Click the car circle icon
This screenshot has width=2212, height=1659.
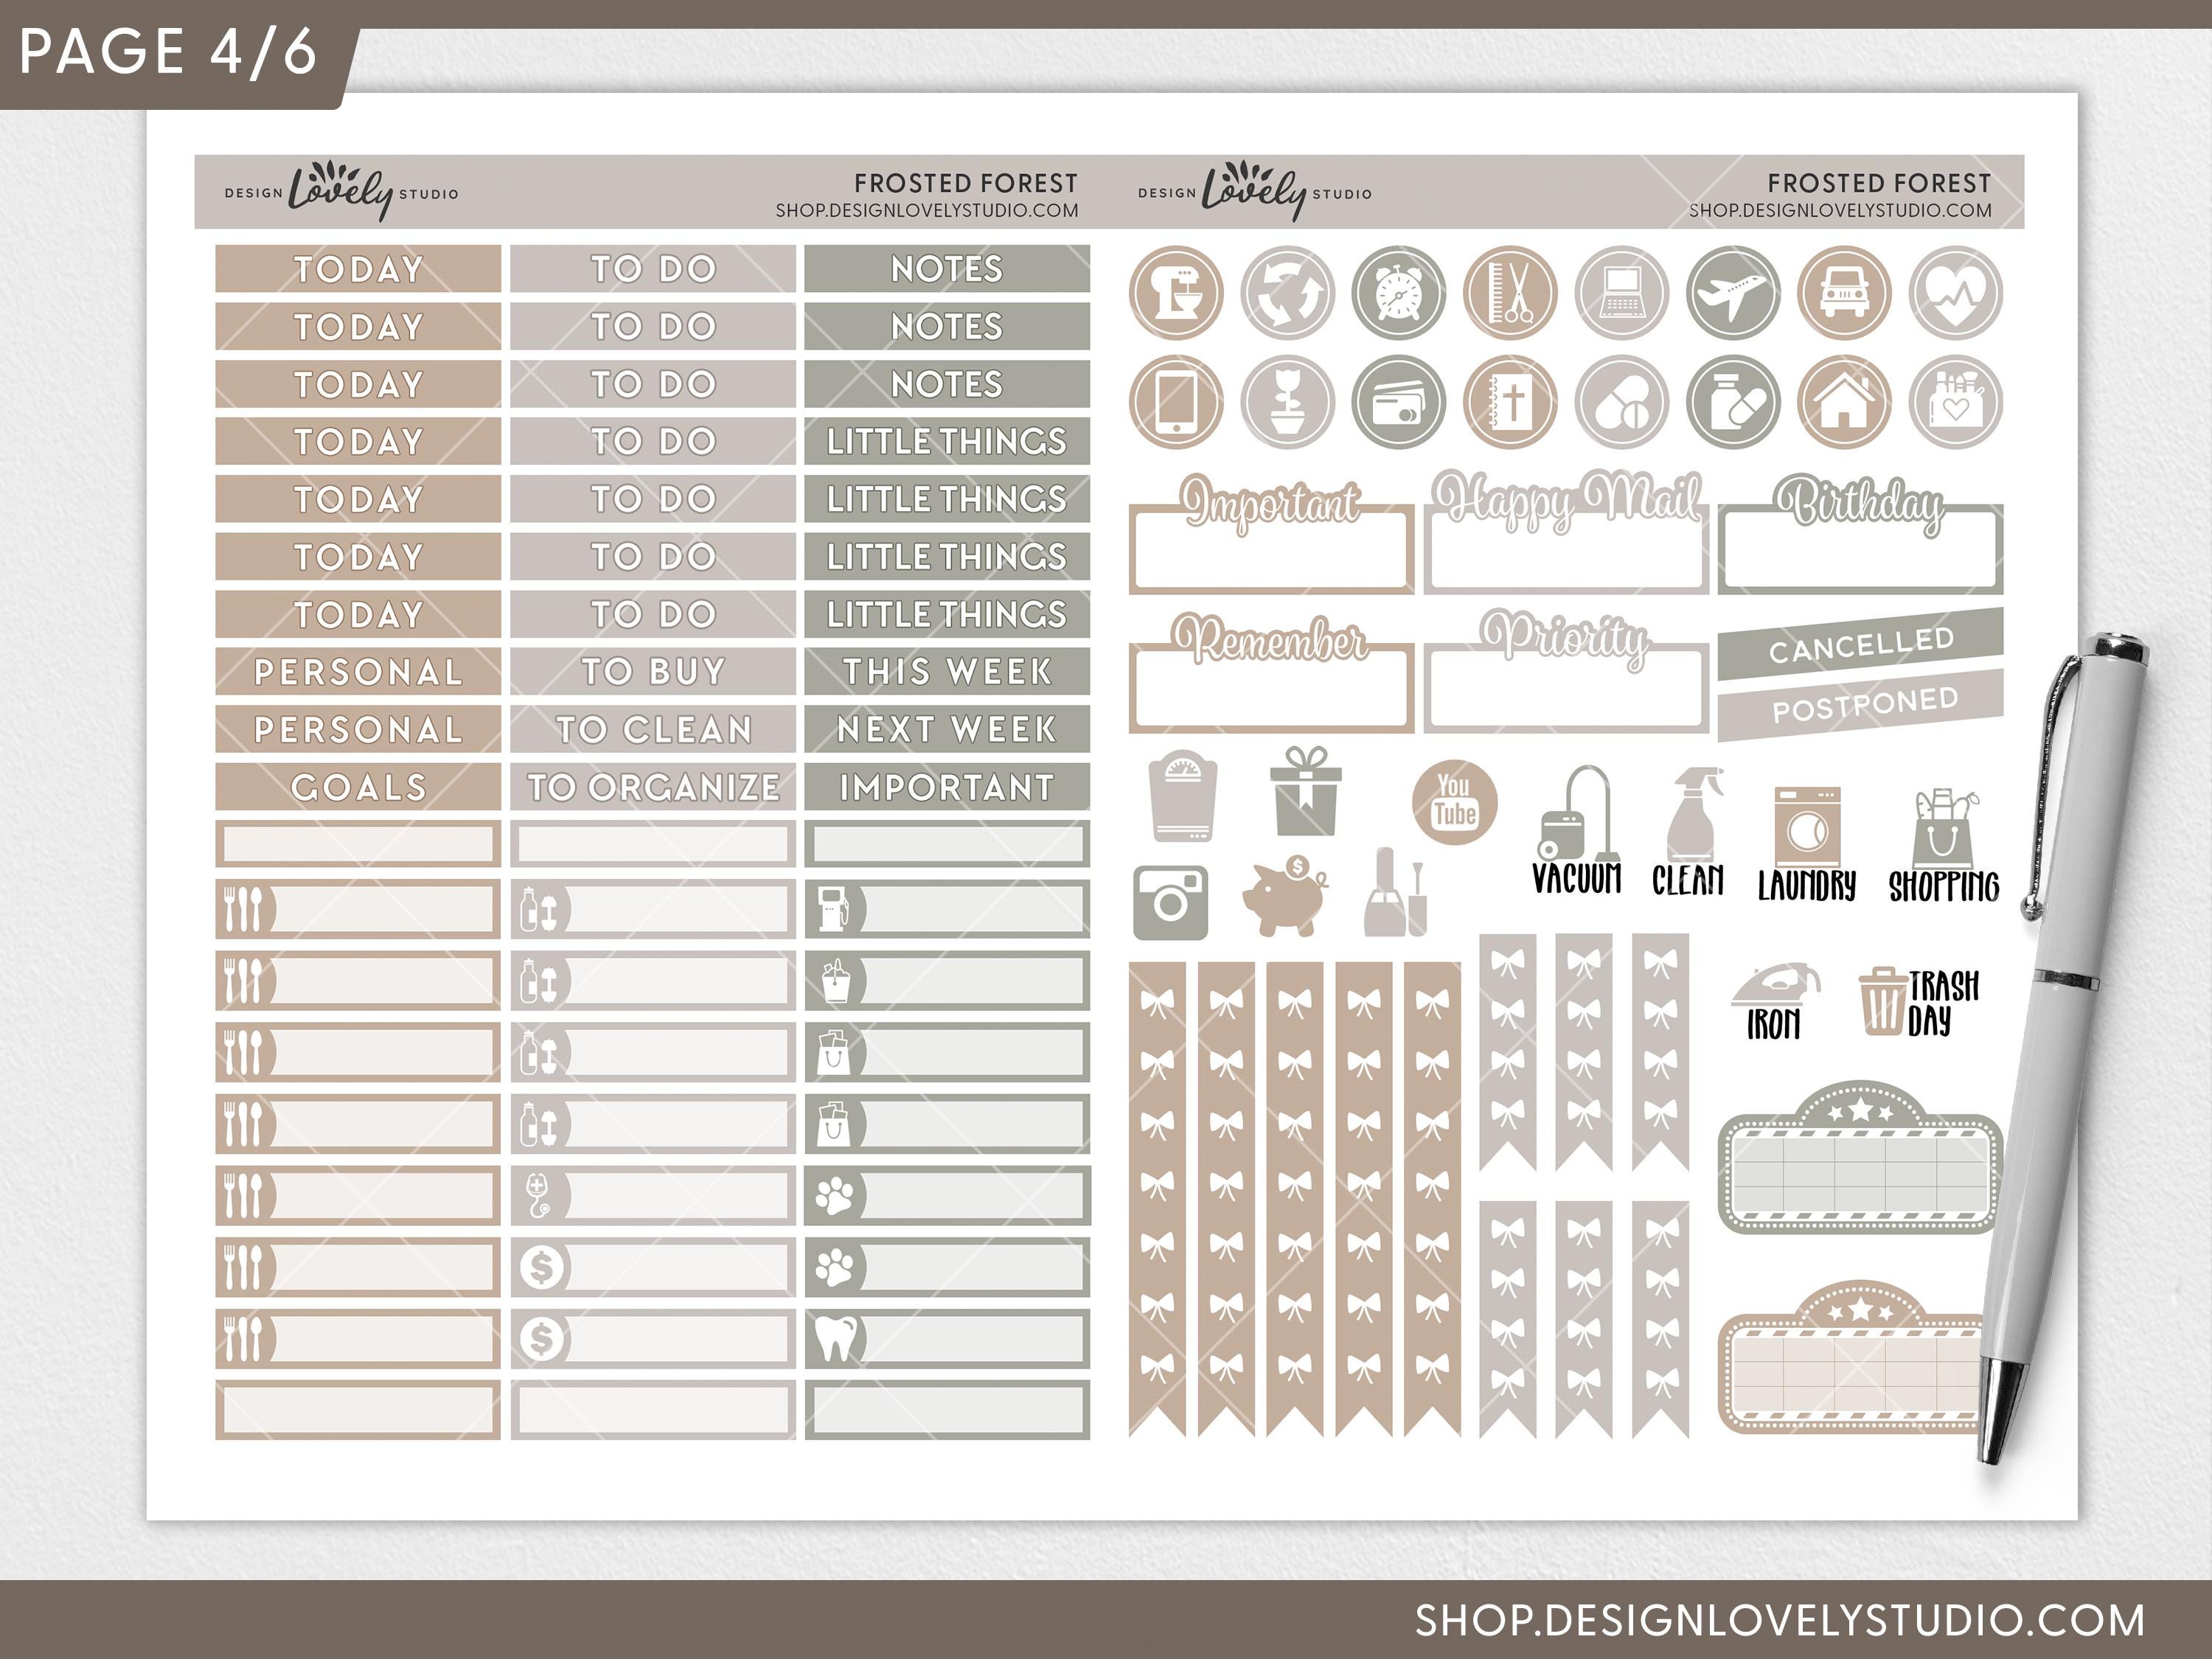(1845, 293)
